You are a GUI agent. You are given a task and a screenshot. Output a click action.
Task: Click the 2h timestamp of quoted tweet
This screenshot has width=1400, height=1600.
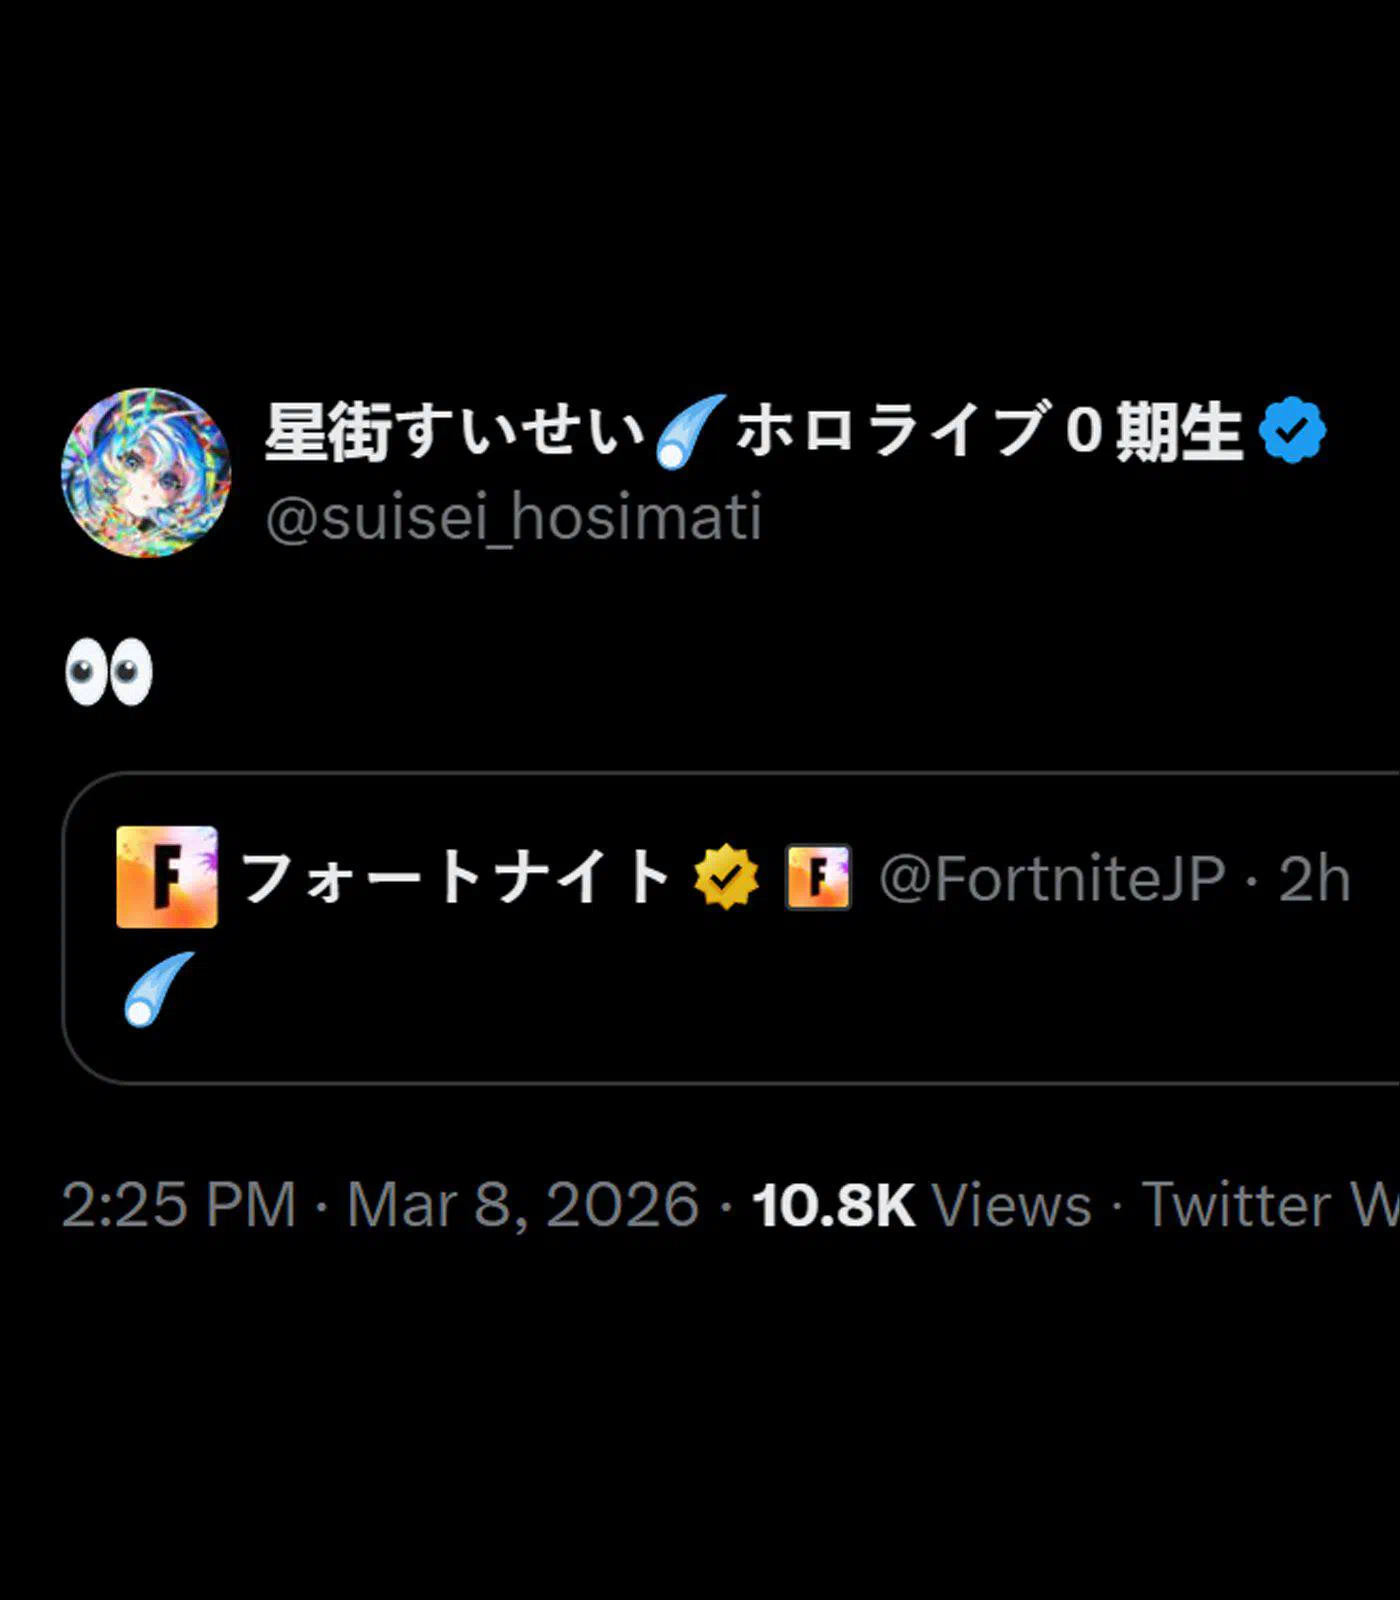coord(1314,878)
